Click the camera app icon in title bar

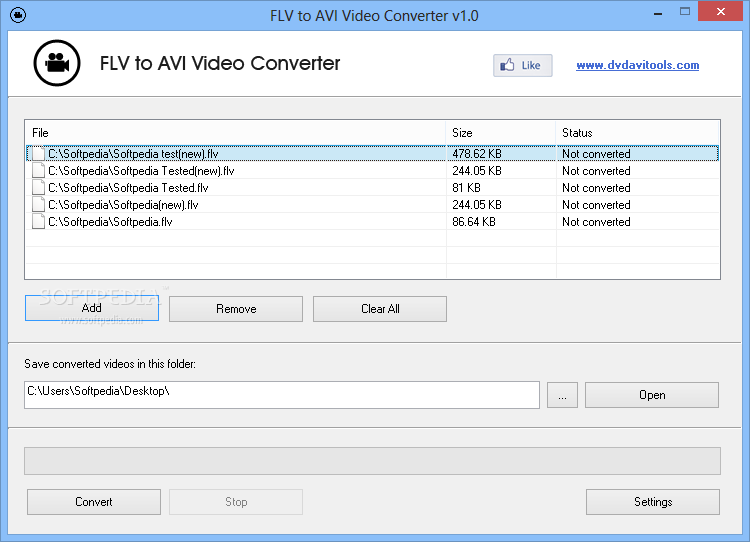pyautogui.click(x=18, y=15)
